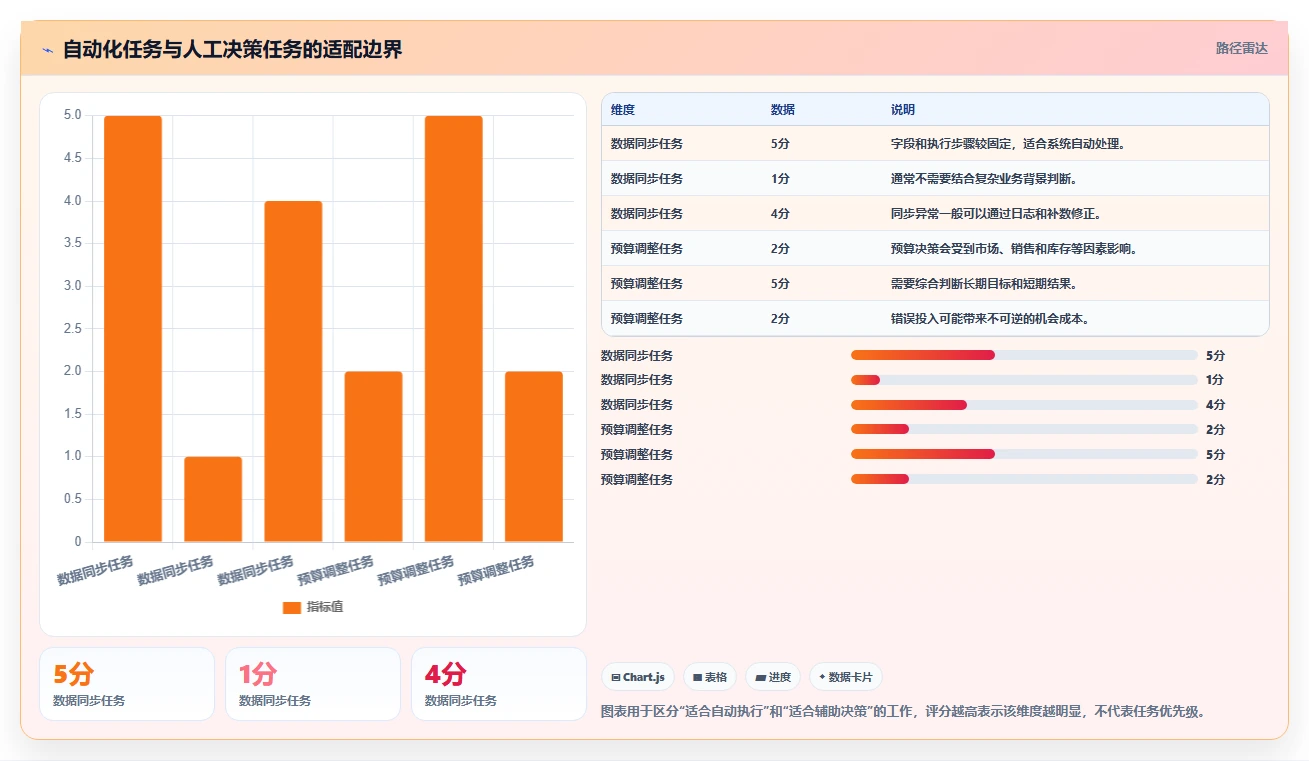The height and width of the screenshot is (761, 1309).
Task: Click the 3.5 y-axis label
Action: tap(72, 243)
